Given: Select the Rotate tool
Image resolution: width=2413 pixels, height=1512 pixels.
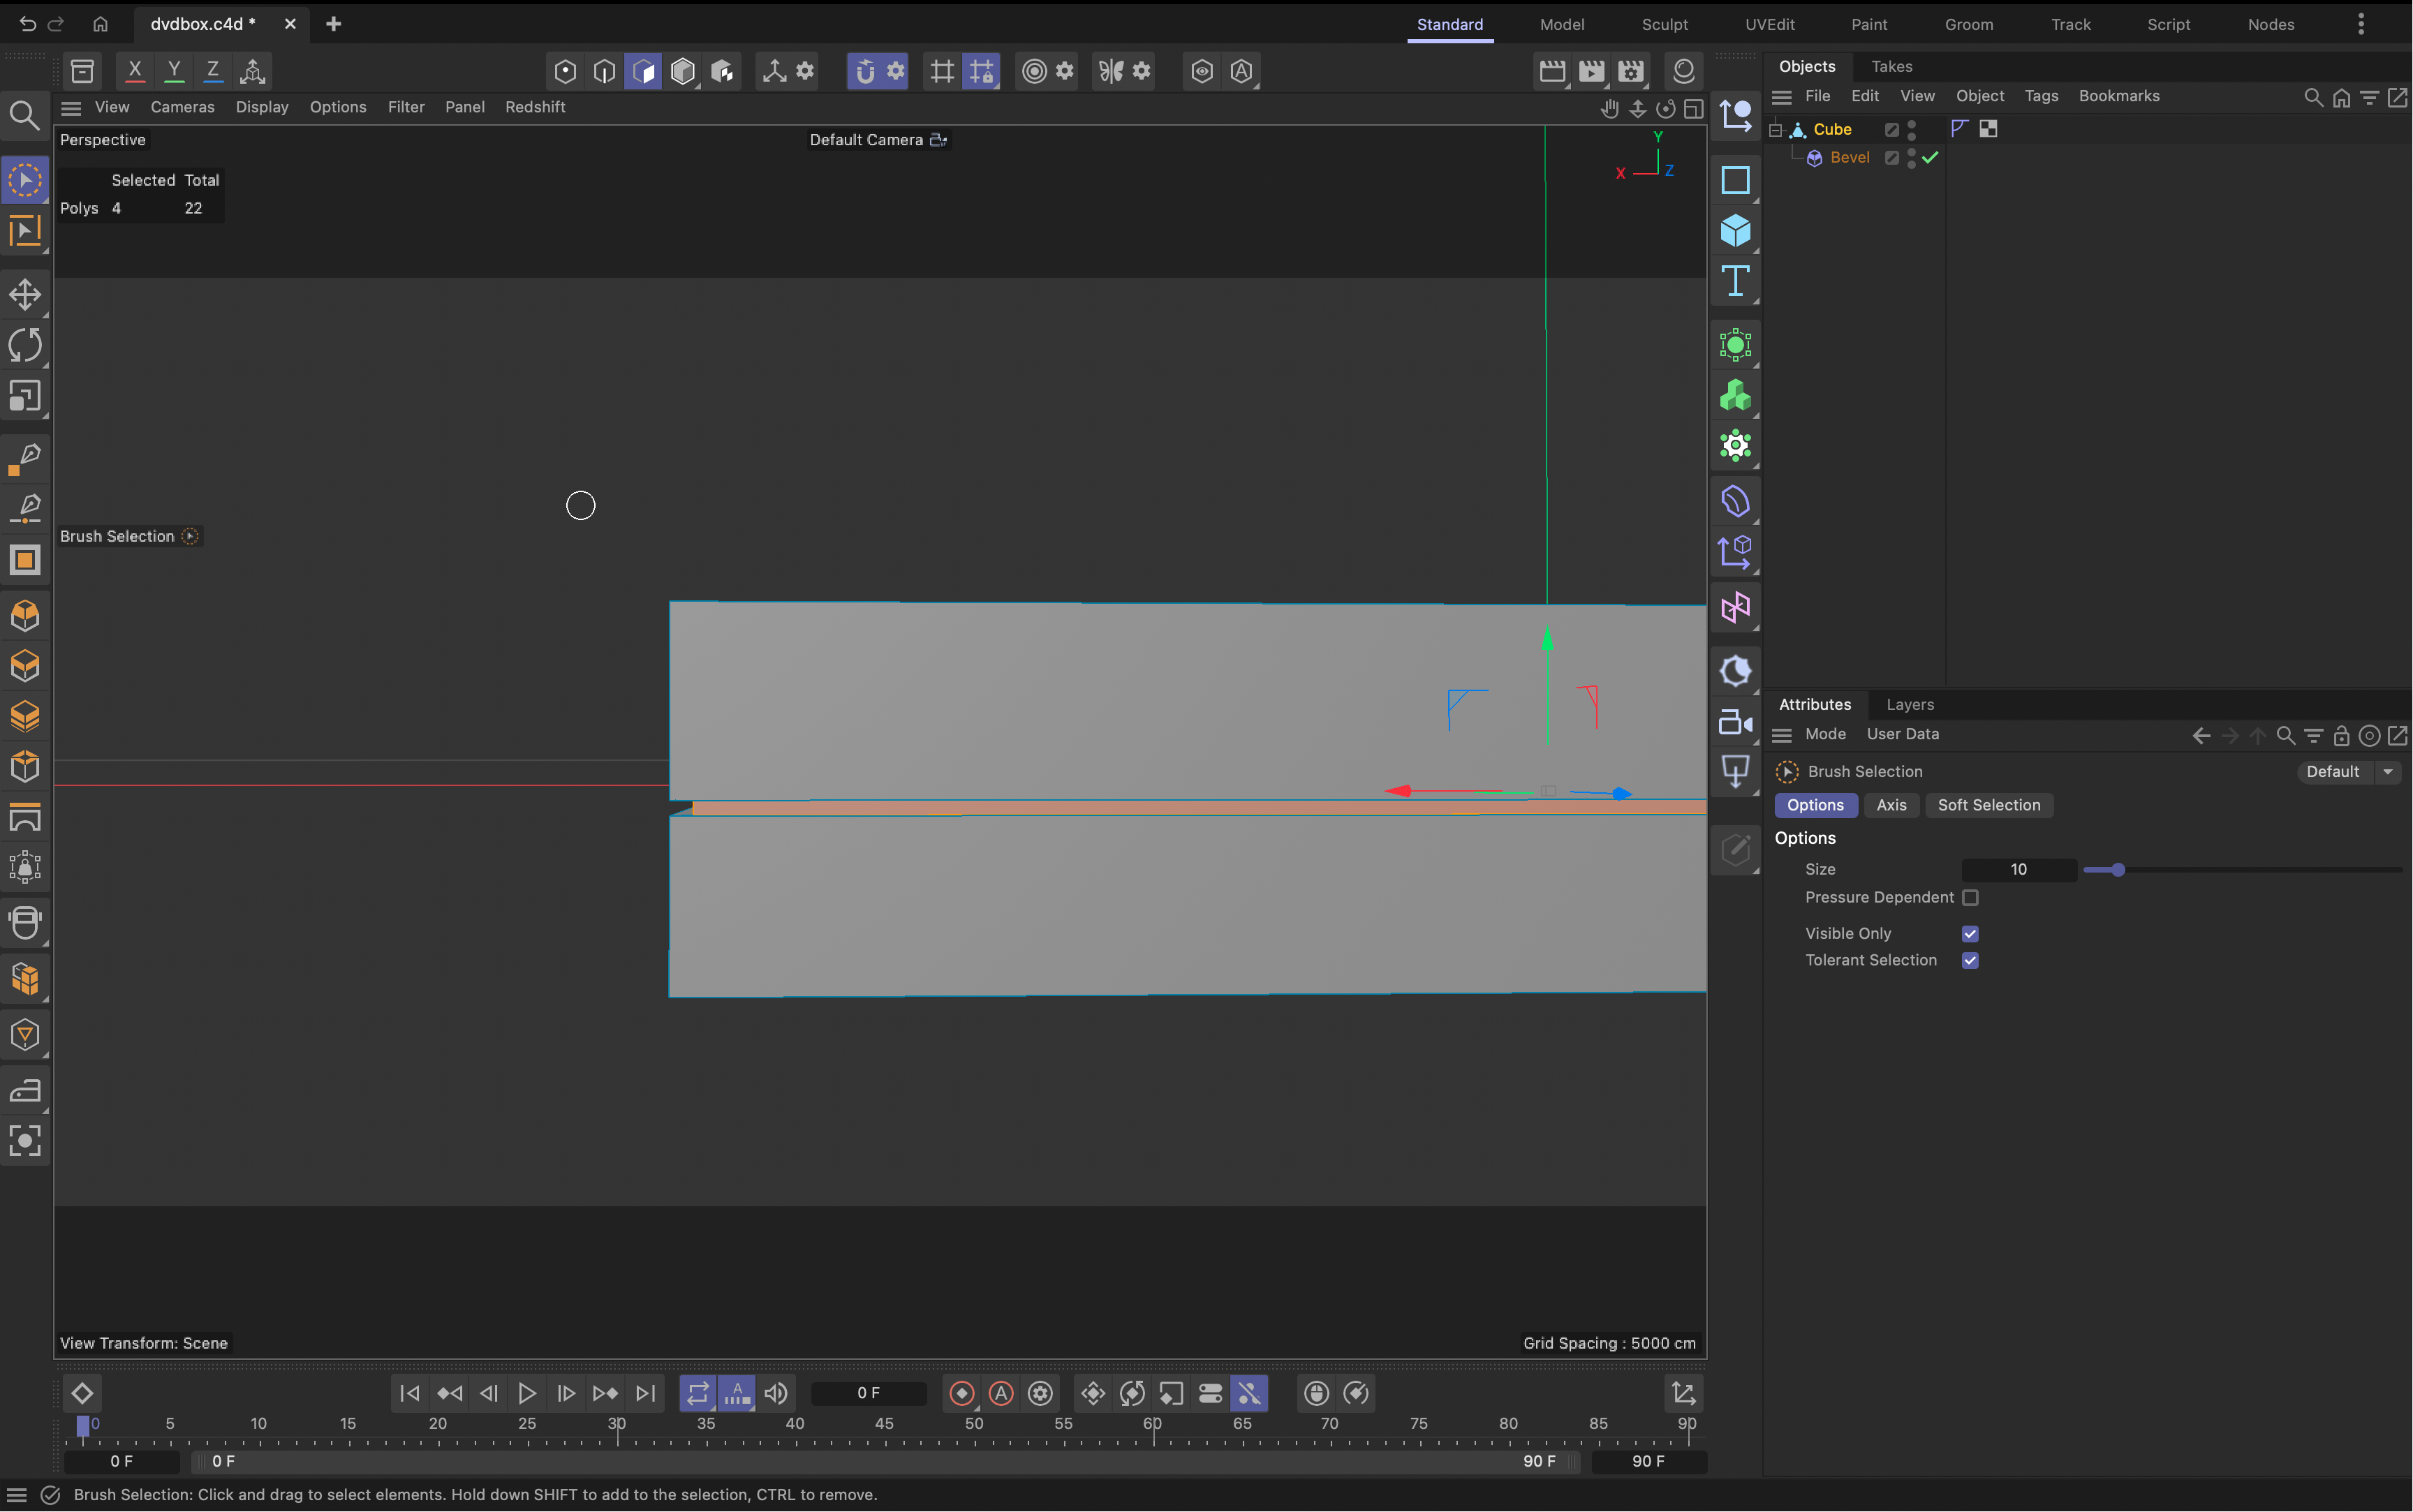Looking at the screenshot, I should [25, 344].
